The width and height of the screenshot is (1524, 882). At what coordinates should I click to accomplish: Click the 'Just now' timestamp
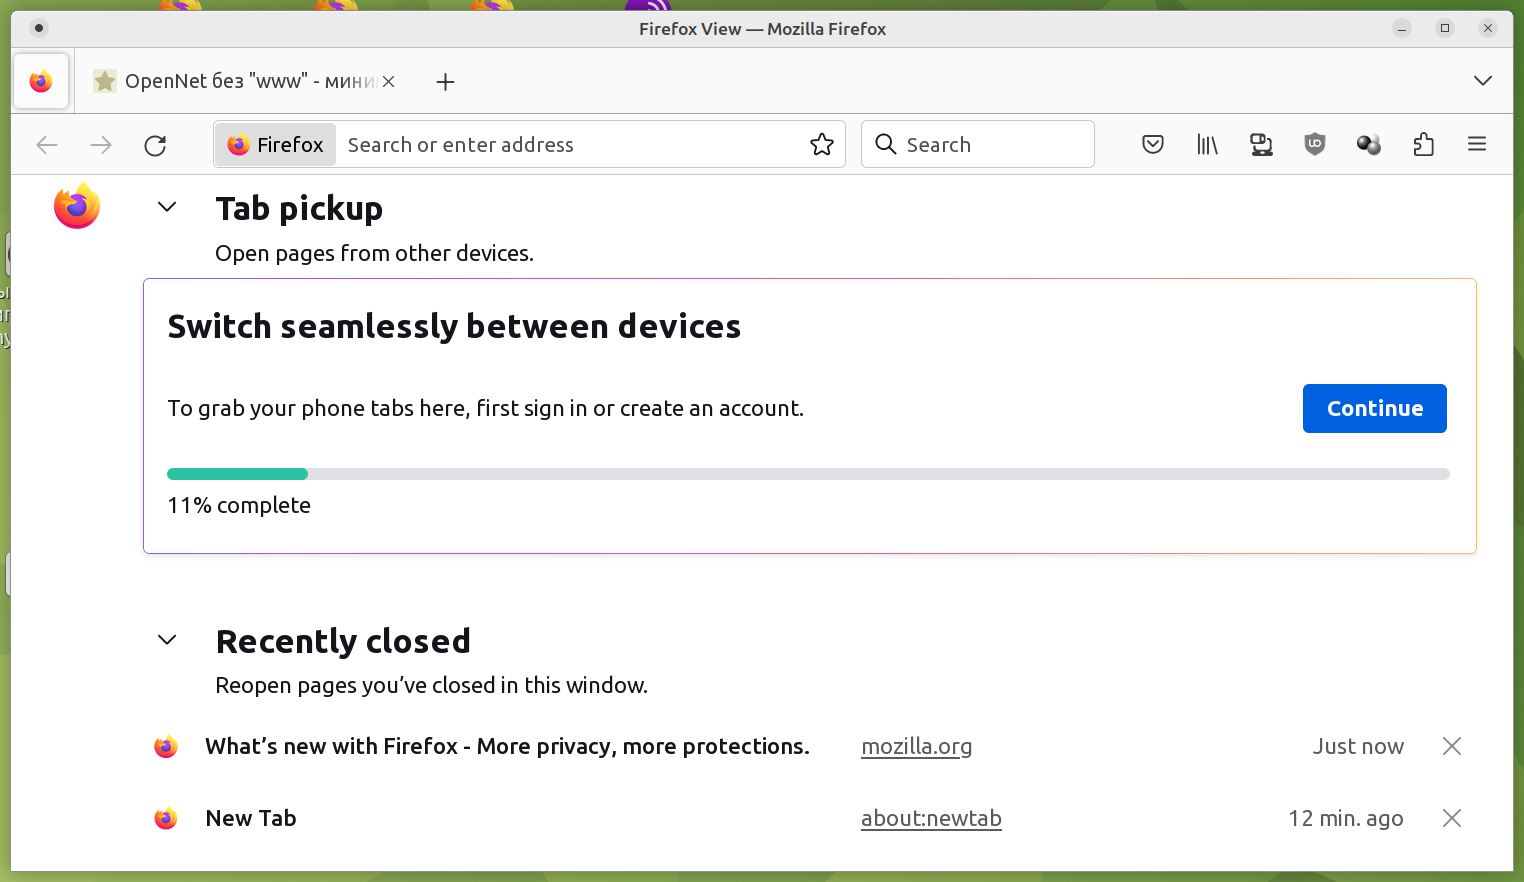(1358, 746)
